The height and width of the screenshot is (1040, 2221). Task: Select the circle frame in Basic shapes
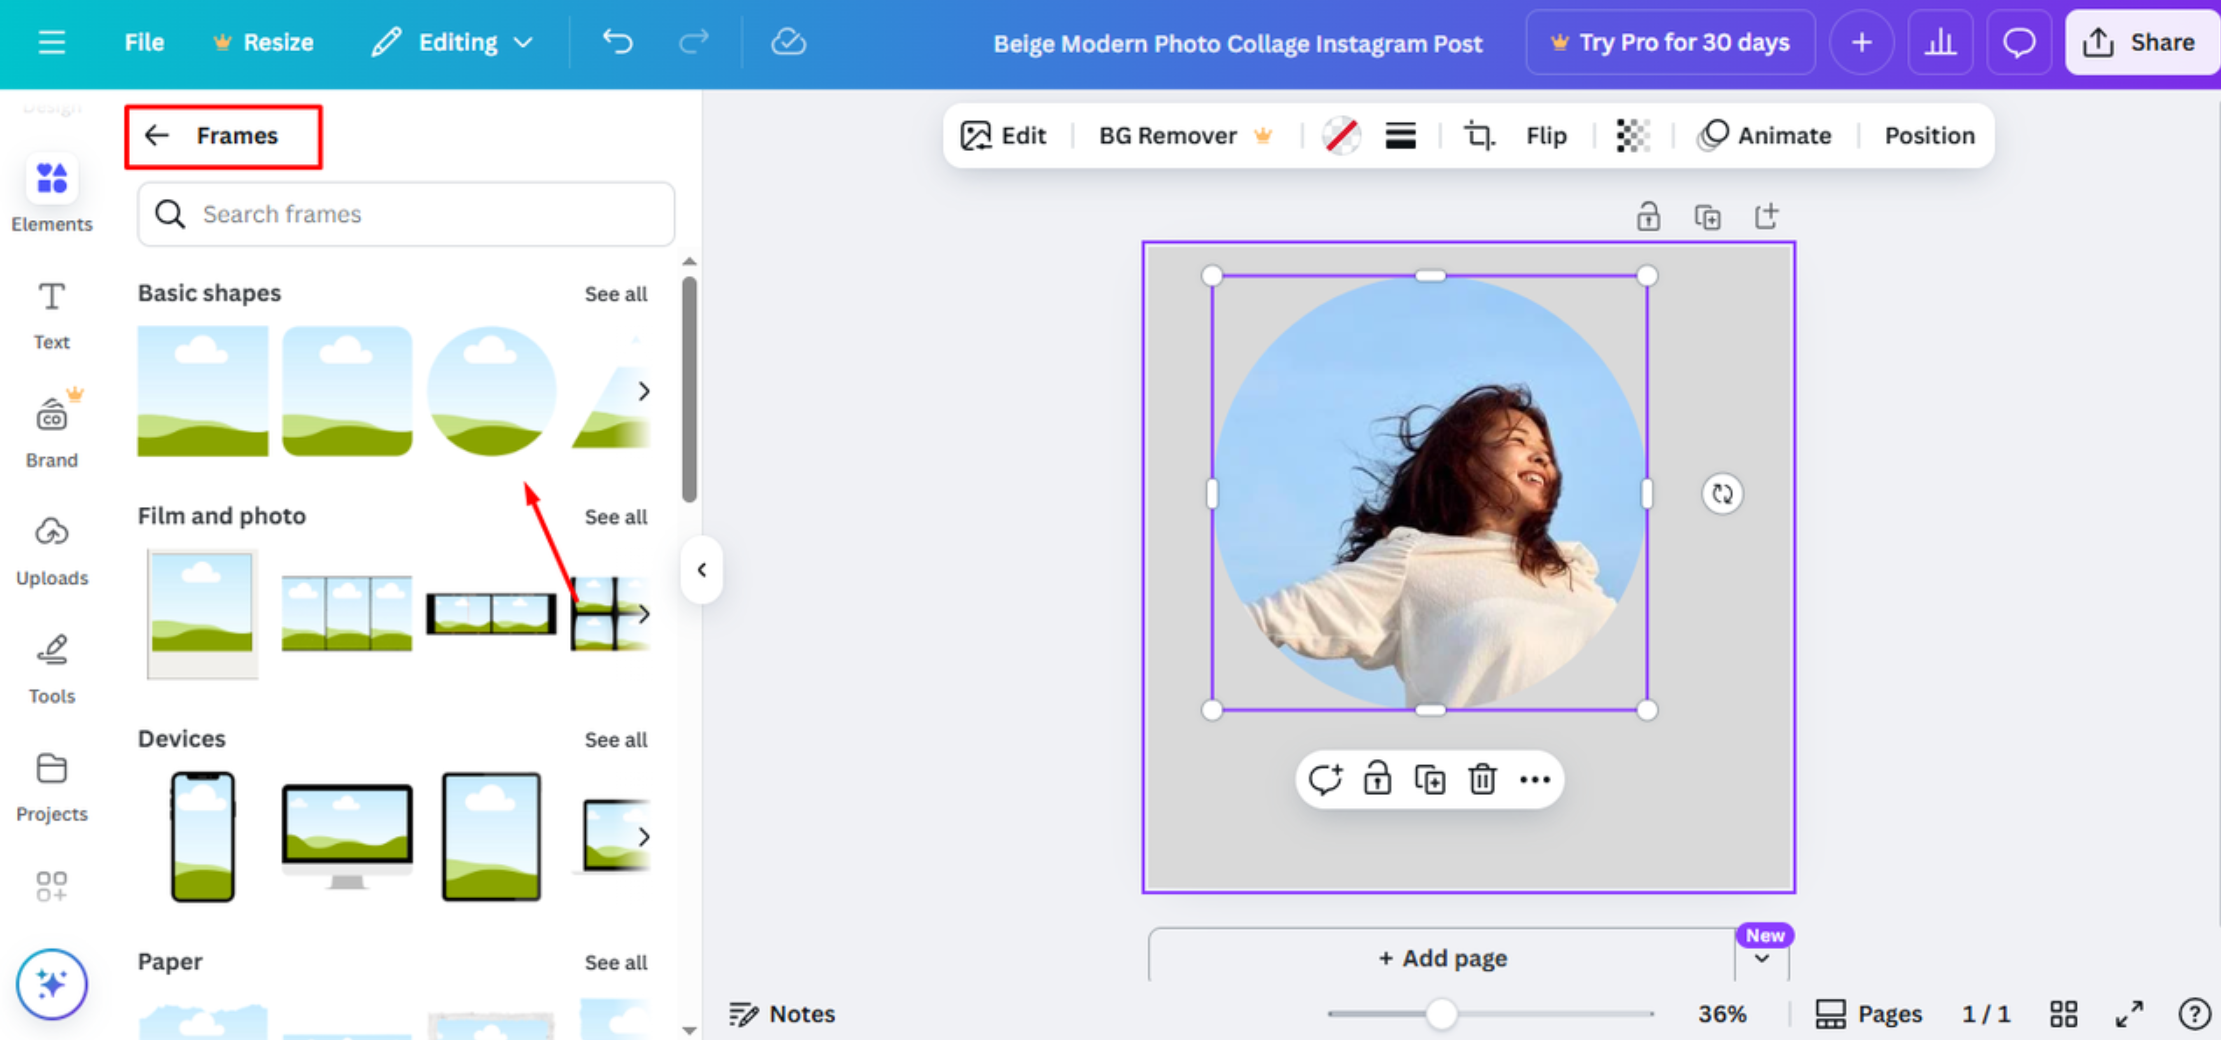tap(491, 391)
